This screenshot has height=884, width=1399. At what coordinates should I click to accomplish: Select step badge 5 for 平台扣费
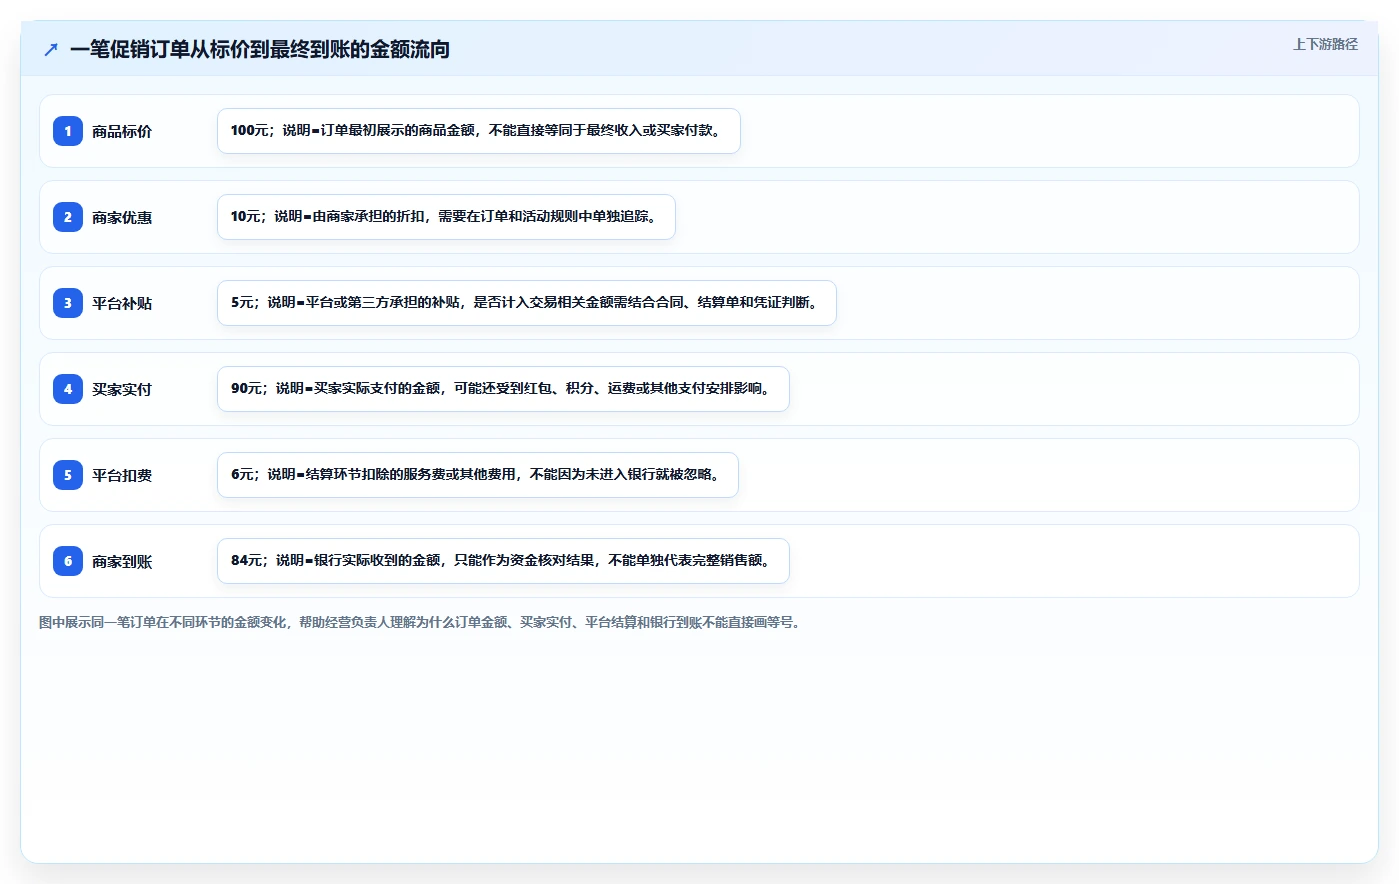[68, 475]
